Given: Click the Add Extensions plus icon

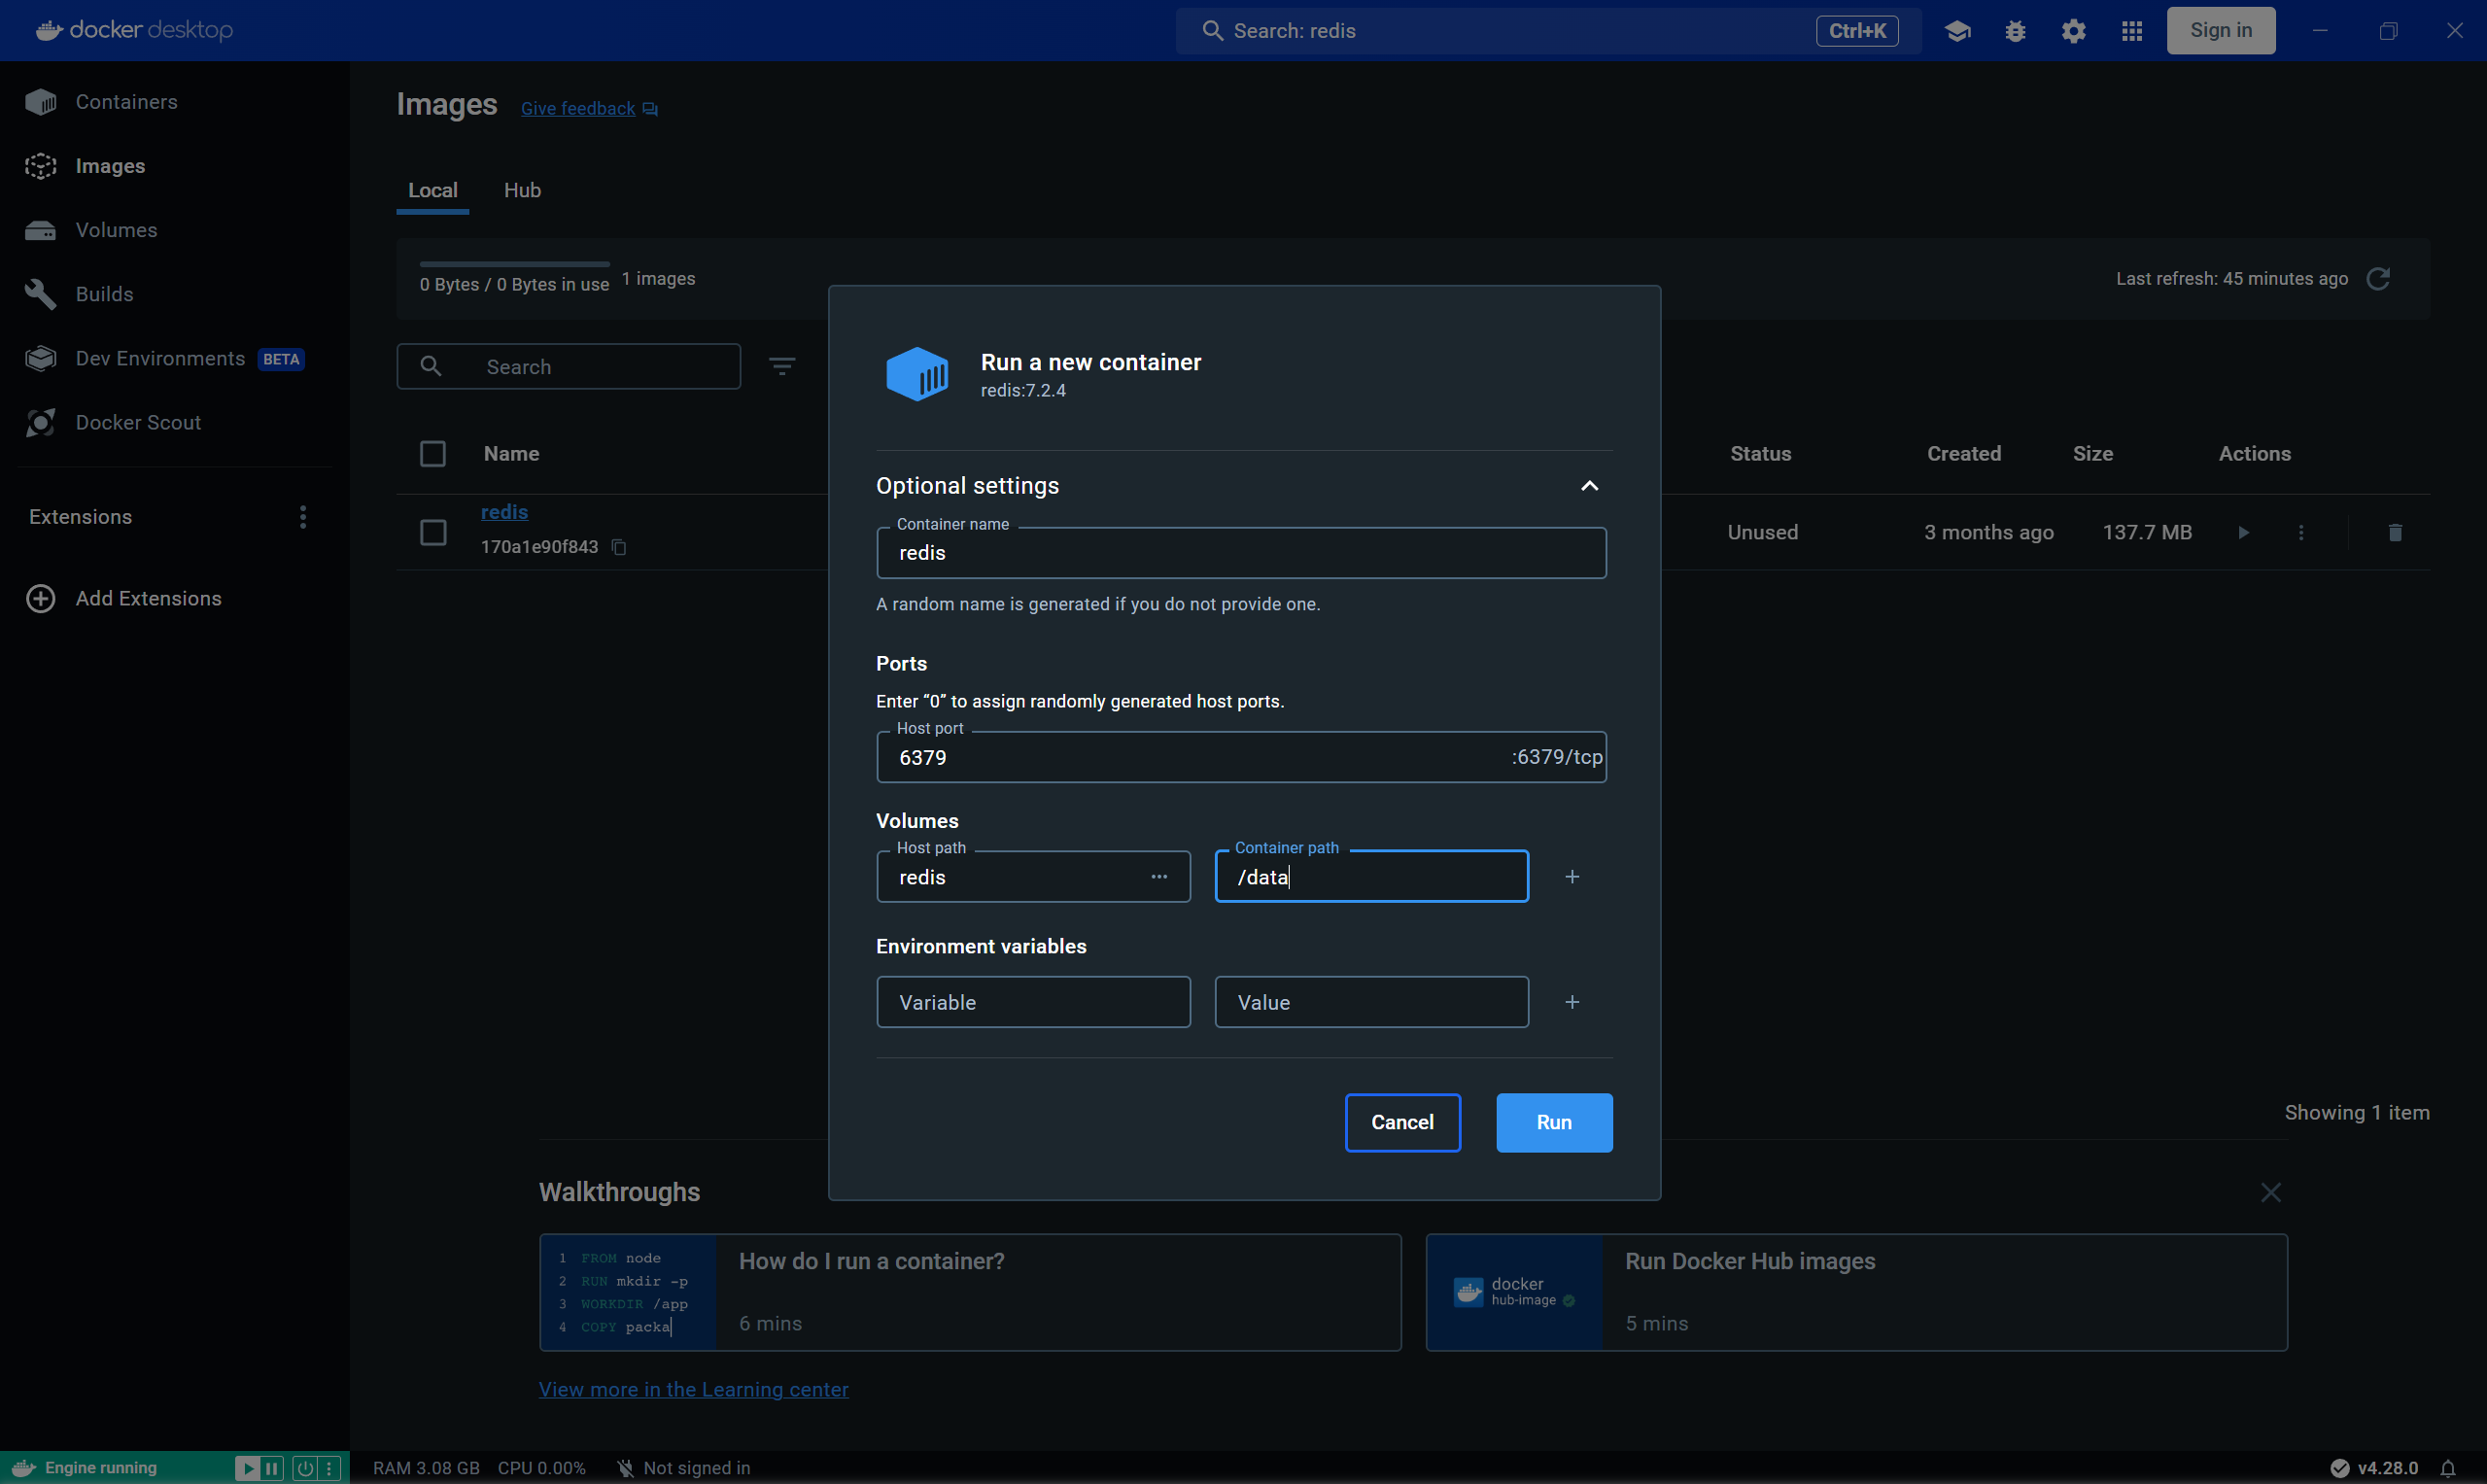Looking at the screenshot, I should 41,598.
